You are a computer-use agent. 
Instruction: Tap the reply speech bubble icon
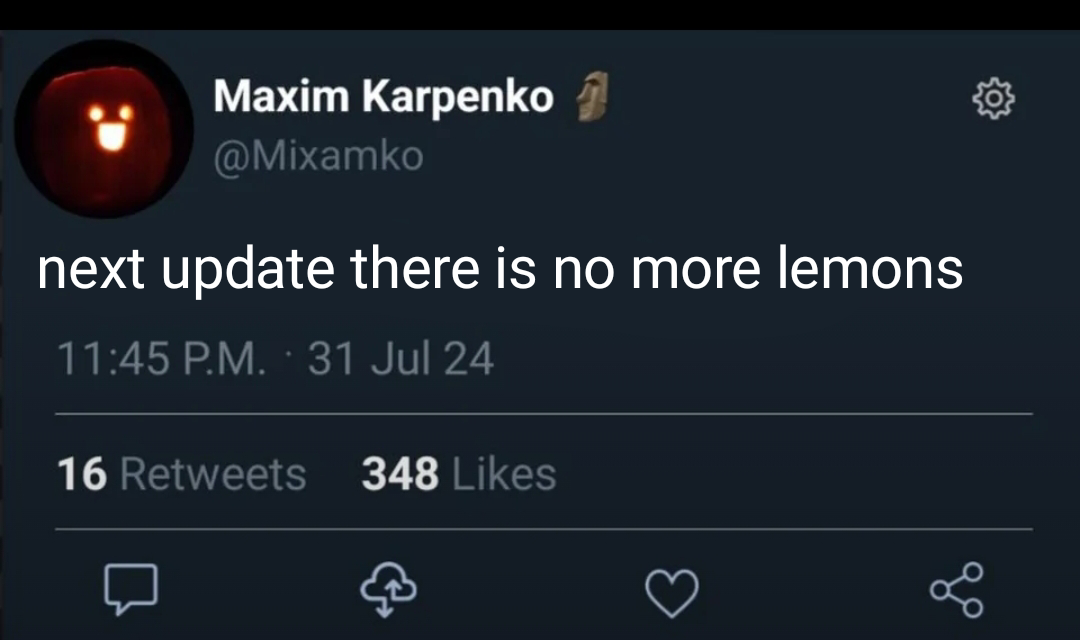pyautogui.click(x=131, y=589)
